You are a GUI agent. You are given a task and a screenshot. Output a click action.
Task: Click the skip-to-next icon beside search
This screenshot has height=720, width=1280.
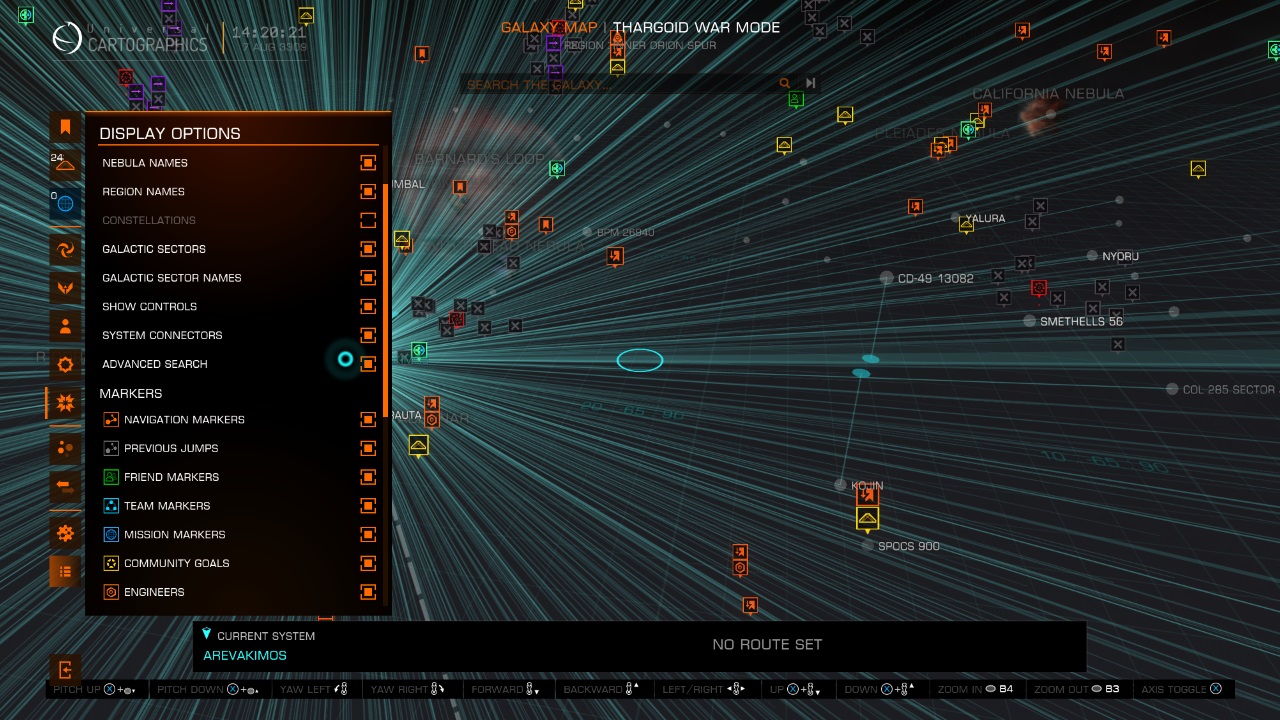click(810, 84)
